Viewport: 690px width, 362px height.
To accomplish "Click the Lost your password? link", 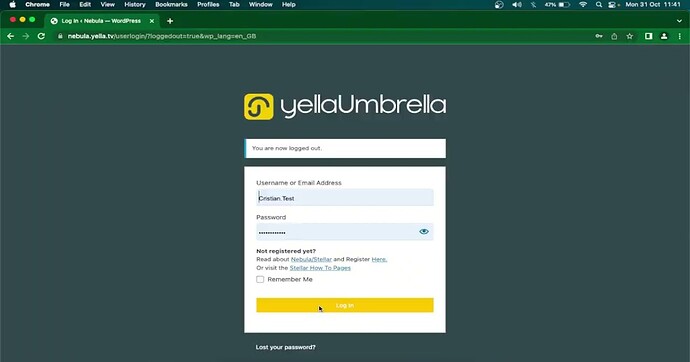I will pyautogui.click(x=286, y=347).
